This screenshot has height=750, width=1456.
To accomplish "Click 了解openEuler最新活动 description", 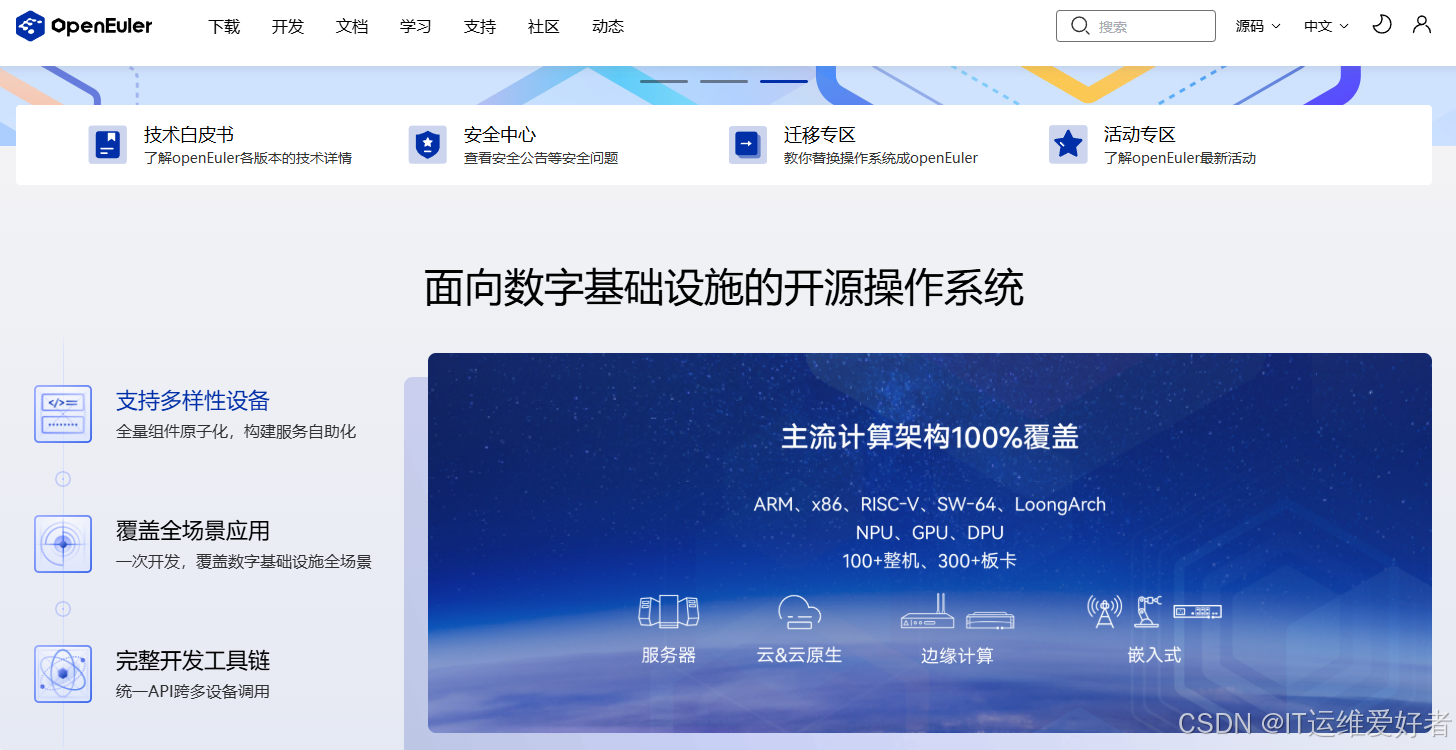I will (x=1180, y=158).
